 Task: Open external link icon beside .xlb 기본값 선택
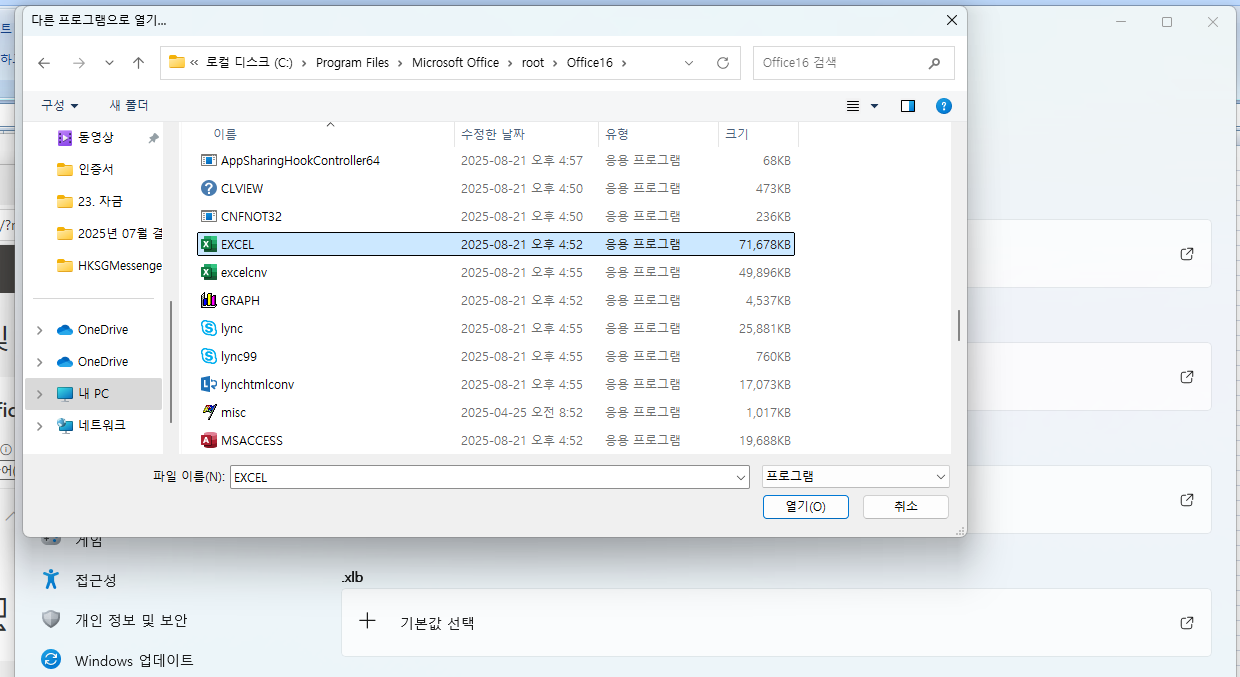click(1187, 622)
